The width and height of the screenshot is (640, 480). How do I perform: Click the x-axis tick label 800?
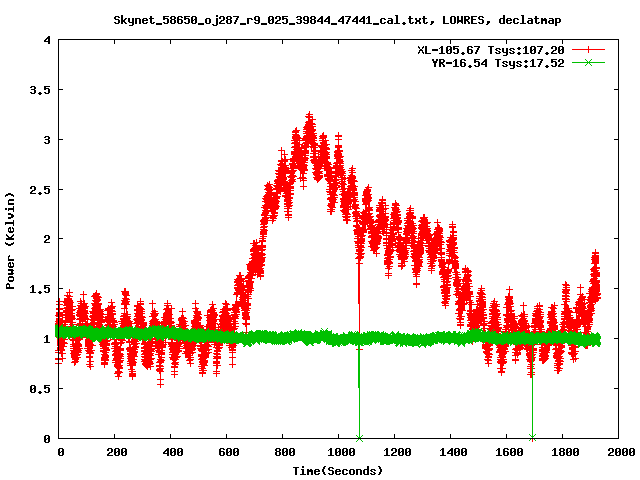click(284, 452)
